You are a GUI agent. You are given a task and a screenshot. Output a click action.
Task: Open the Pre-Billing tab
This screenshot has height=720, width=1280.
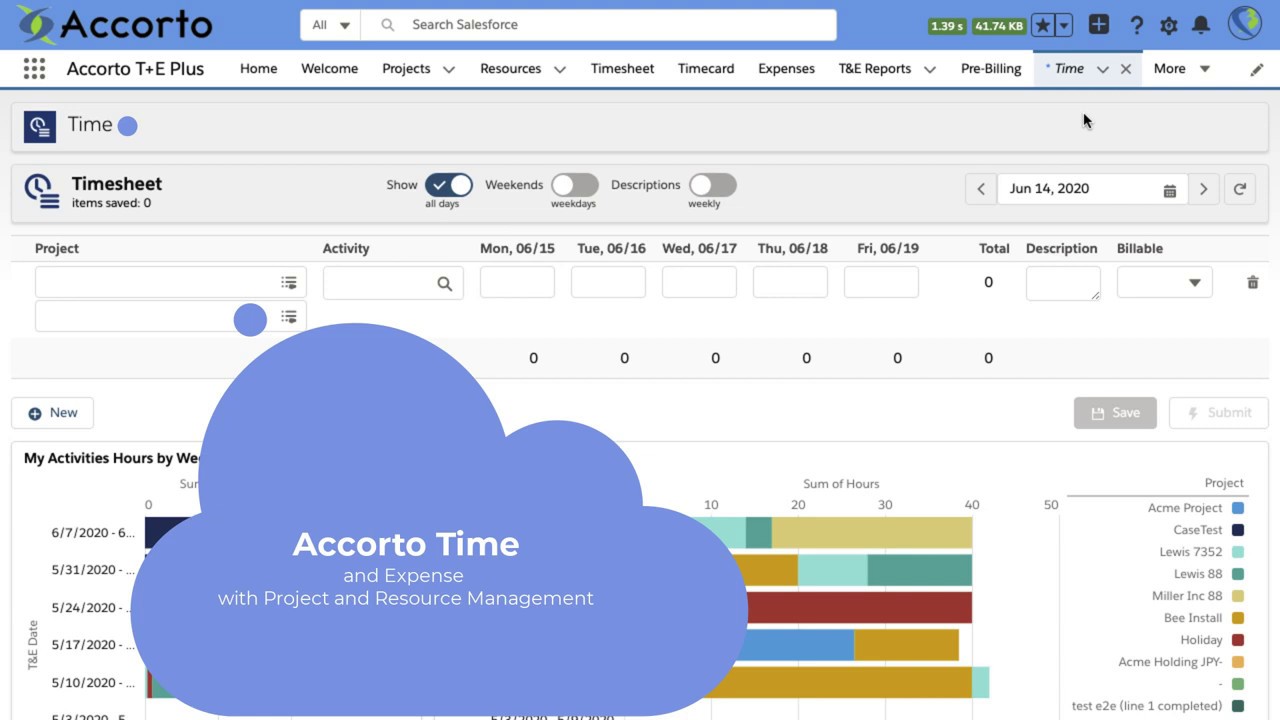click(x=991, y=69)
